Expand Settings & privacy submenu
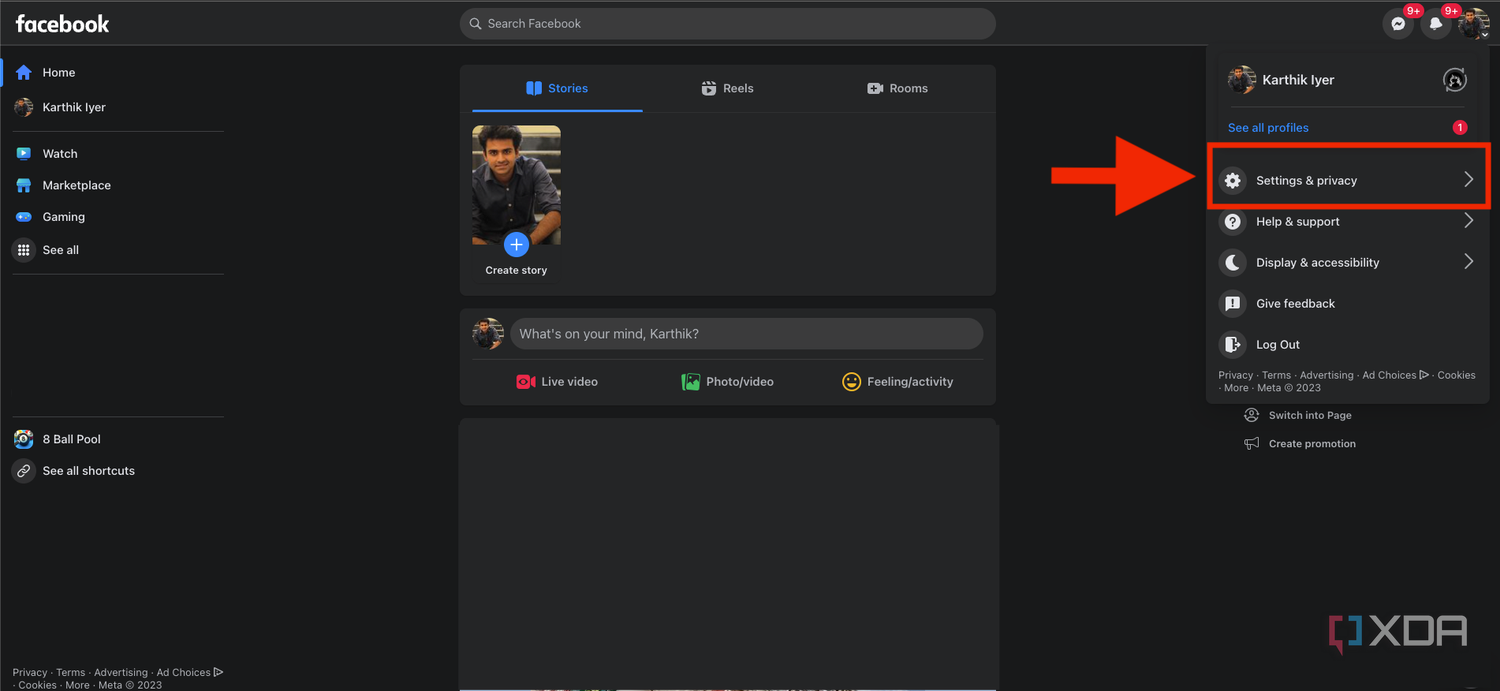The height and width of the screenshot is (691, 1500). [1347, 181]
